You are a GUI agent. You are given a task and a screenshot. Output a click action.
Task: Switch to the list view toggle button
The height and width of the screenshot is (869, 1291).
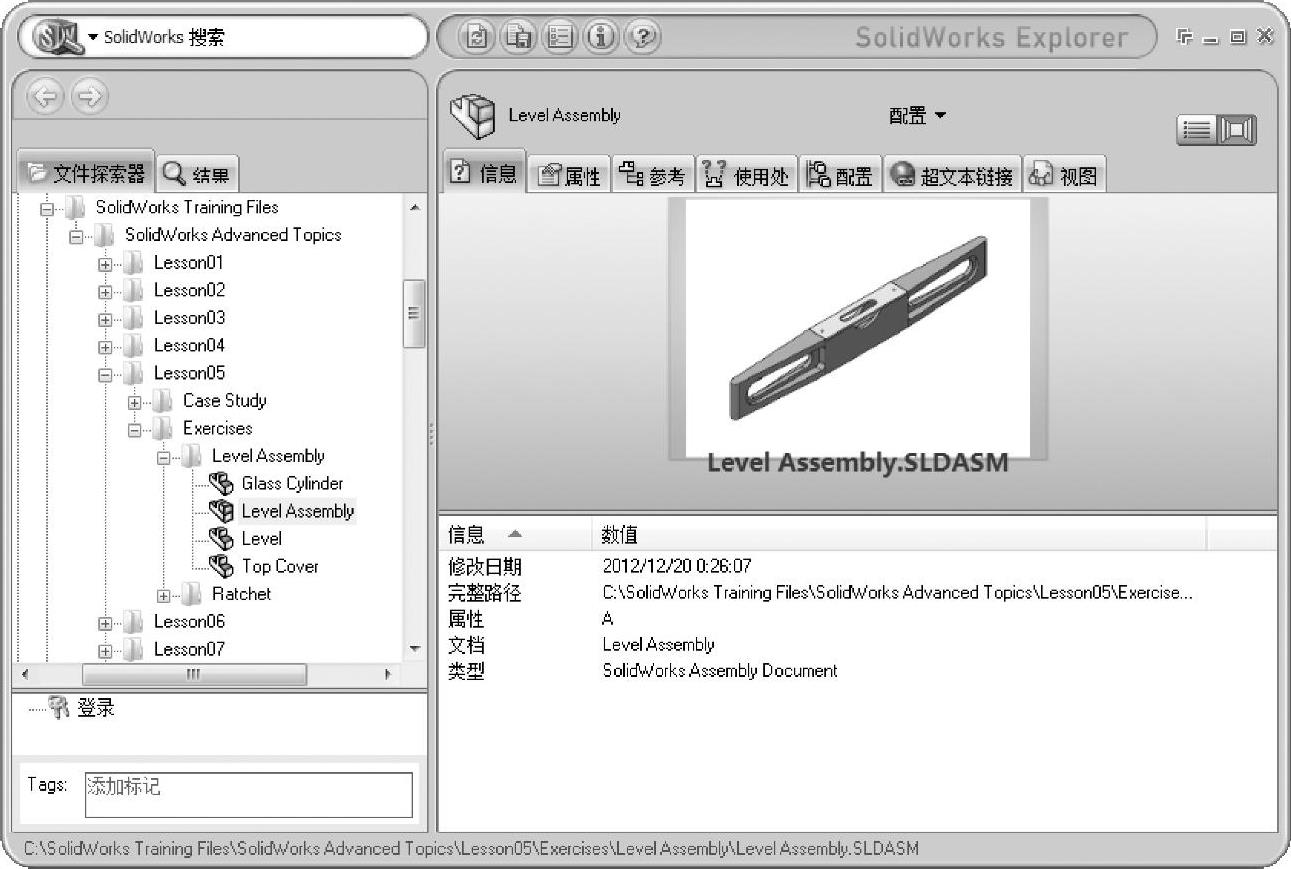pos(1197,130)
